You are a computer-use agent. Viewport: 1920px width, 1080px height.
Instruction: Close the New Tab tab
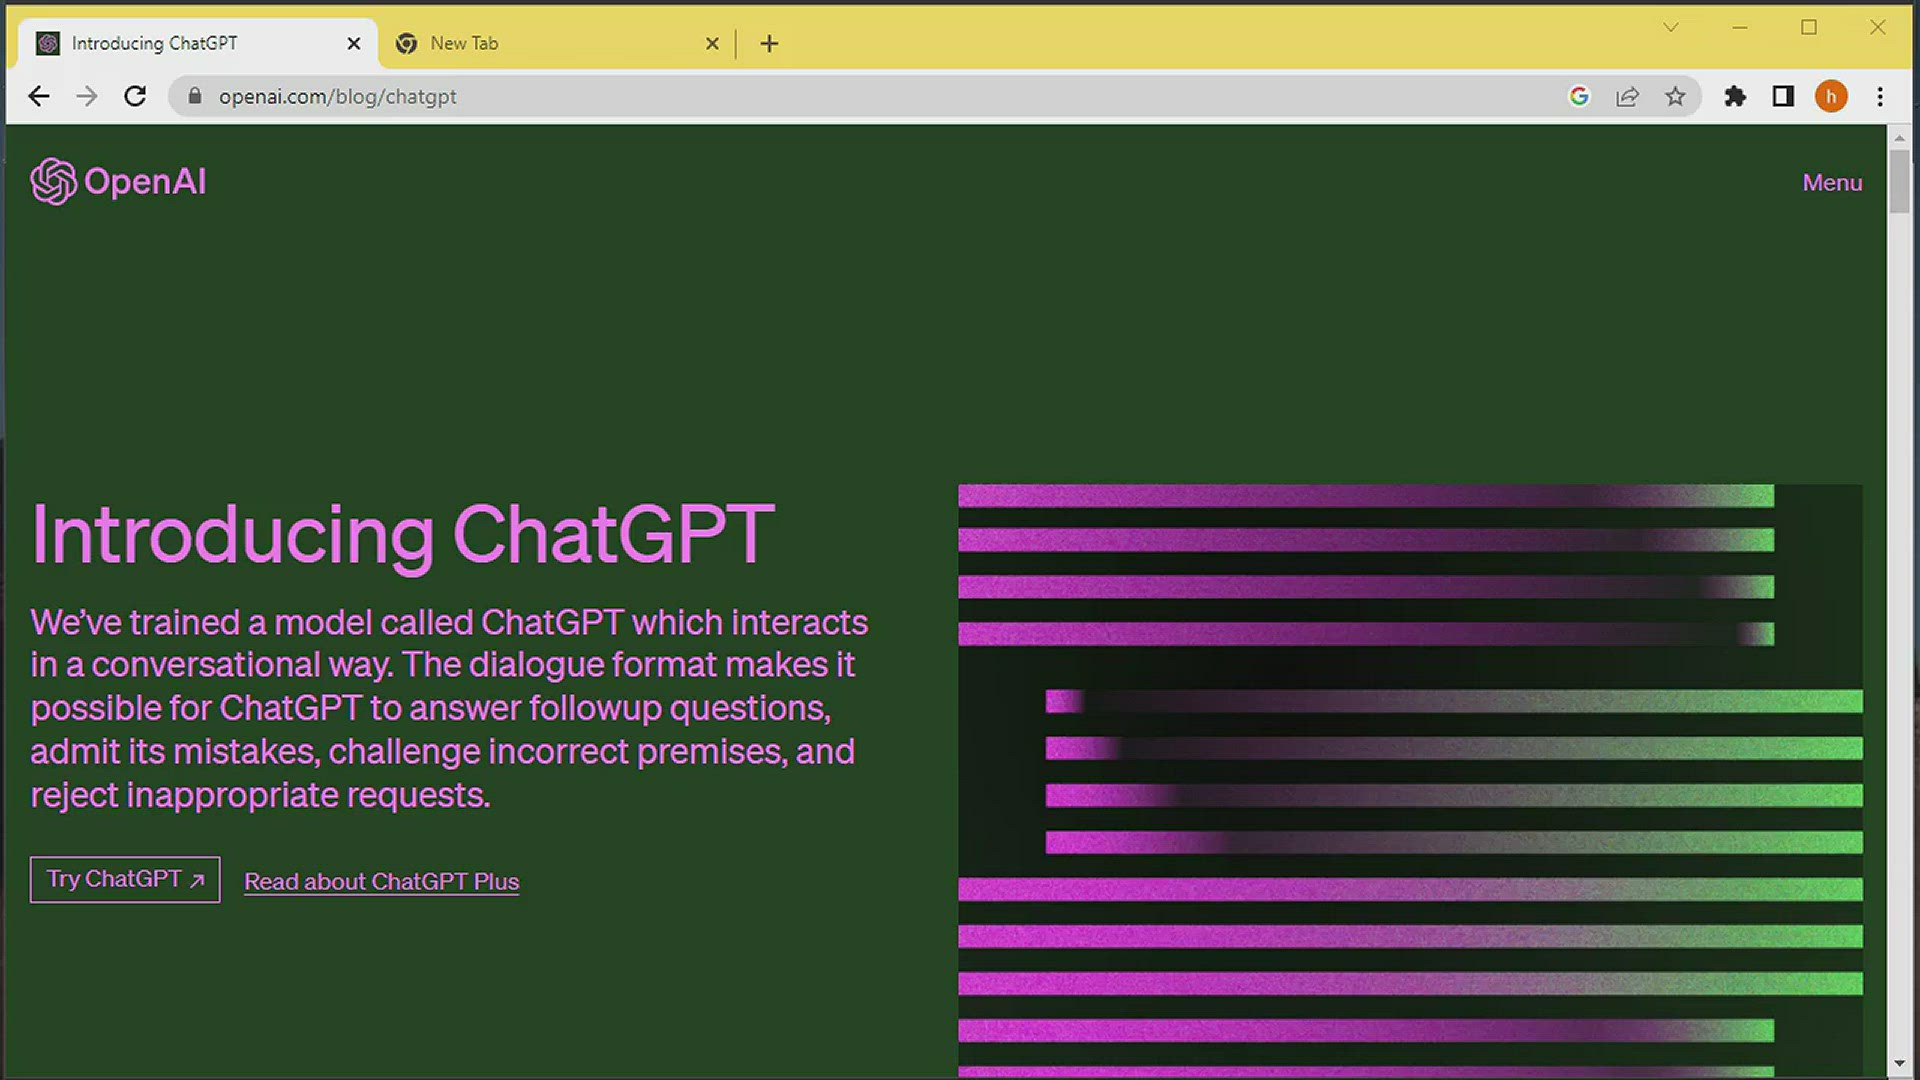pyautogui.click(x=712, y=43)
